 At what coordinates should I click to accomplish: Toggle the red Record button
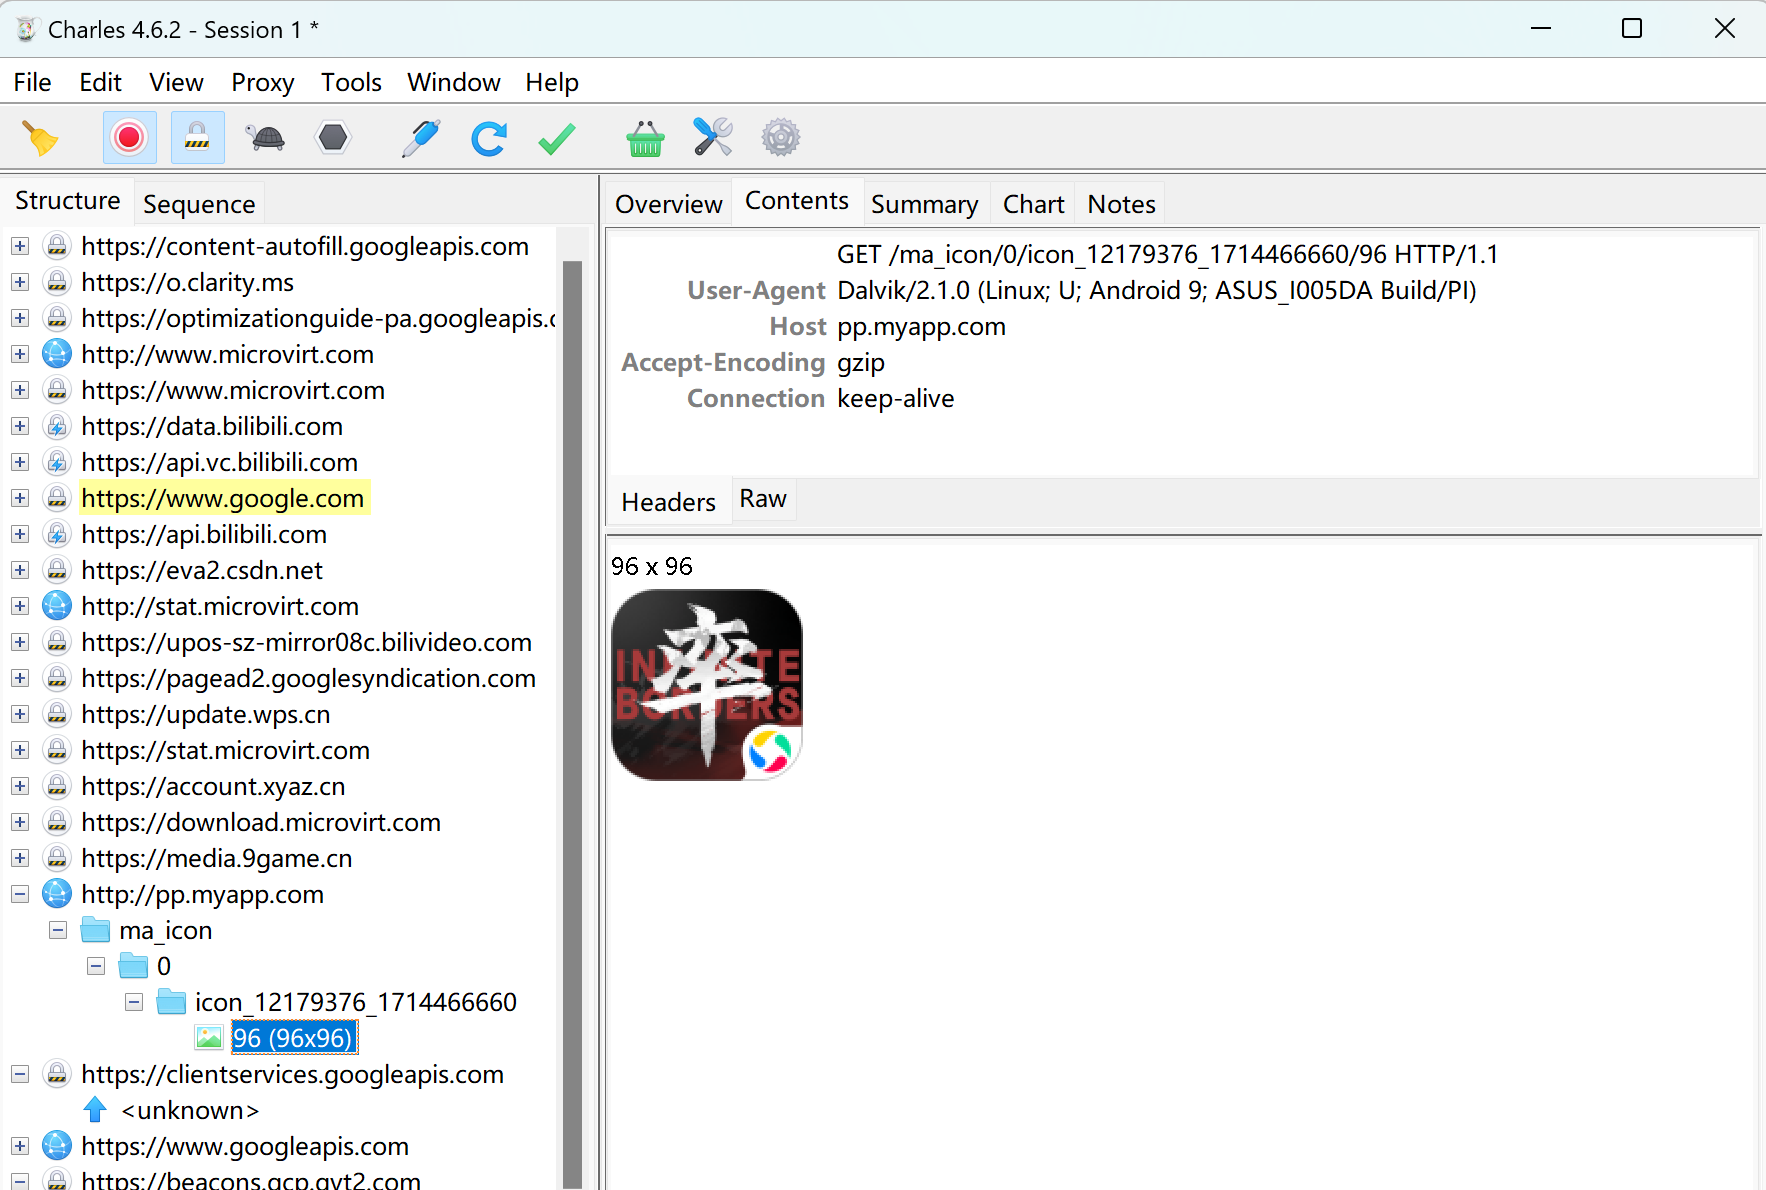[x=129, y=138]
